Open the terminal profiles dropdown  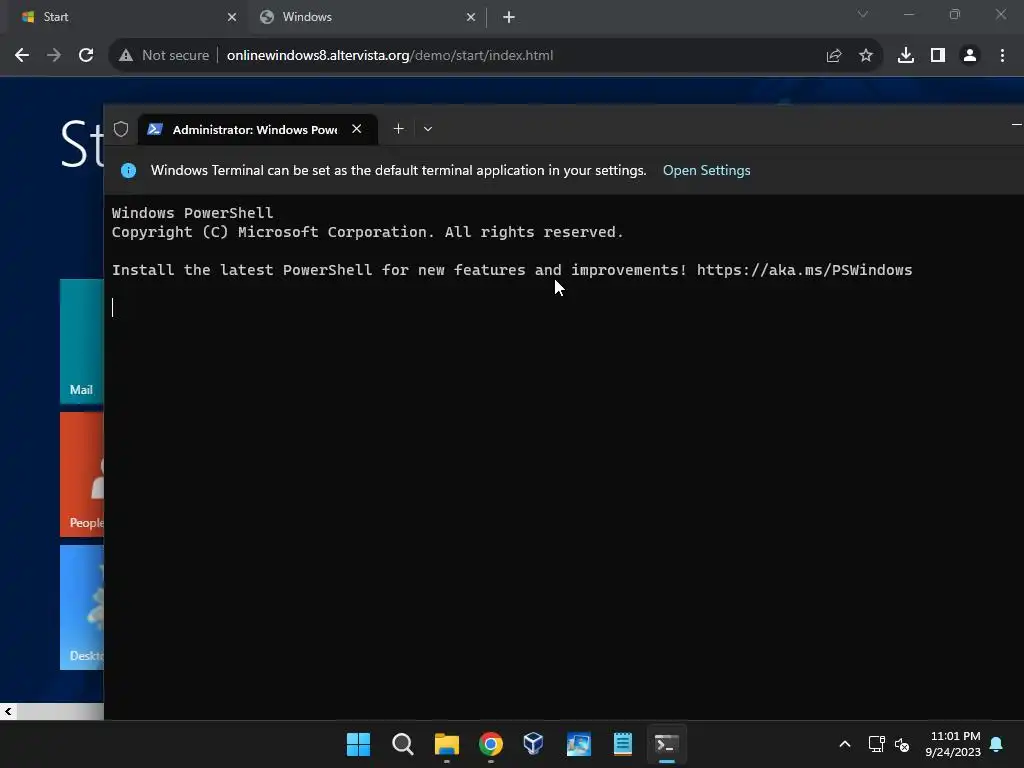pyautogui.click(x=428, y=129)
